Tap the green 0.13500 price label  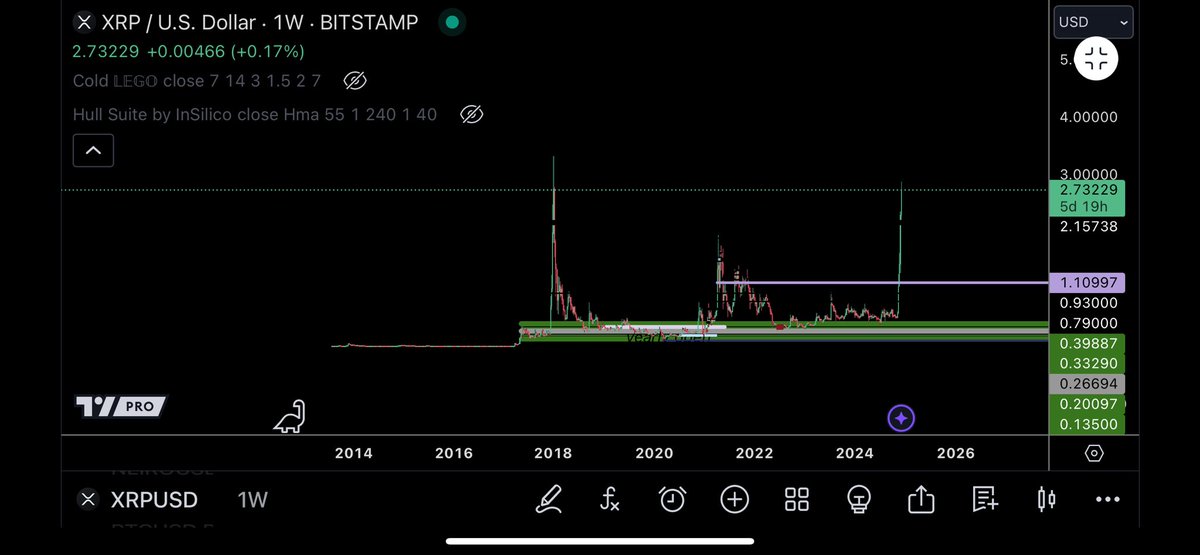pos(1087,424)
